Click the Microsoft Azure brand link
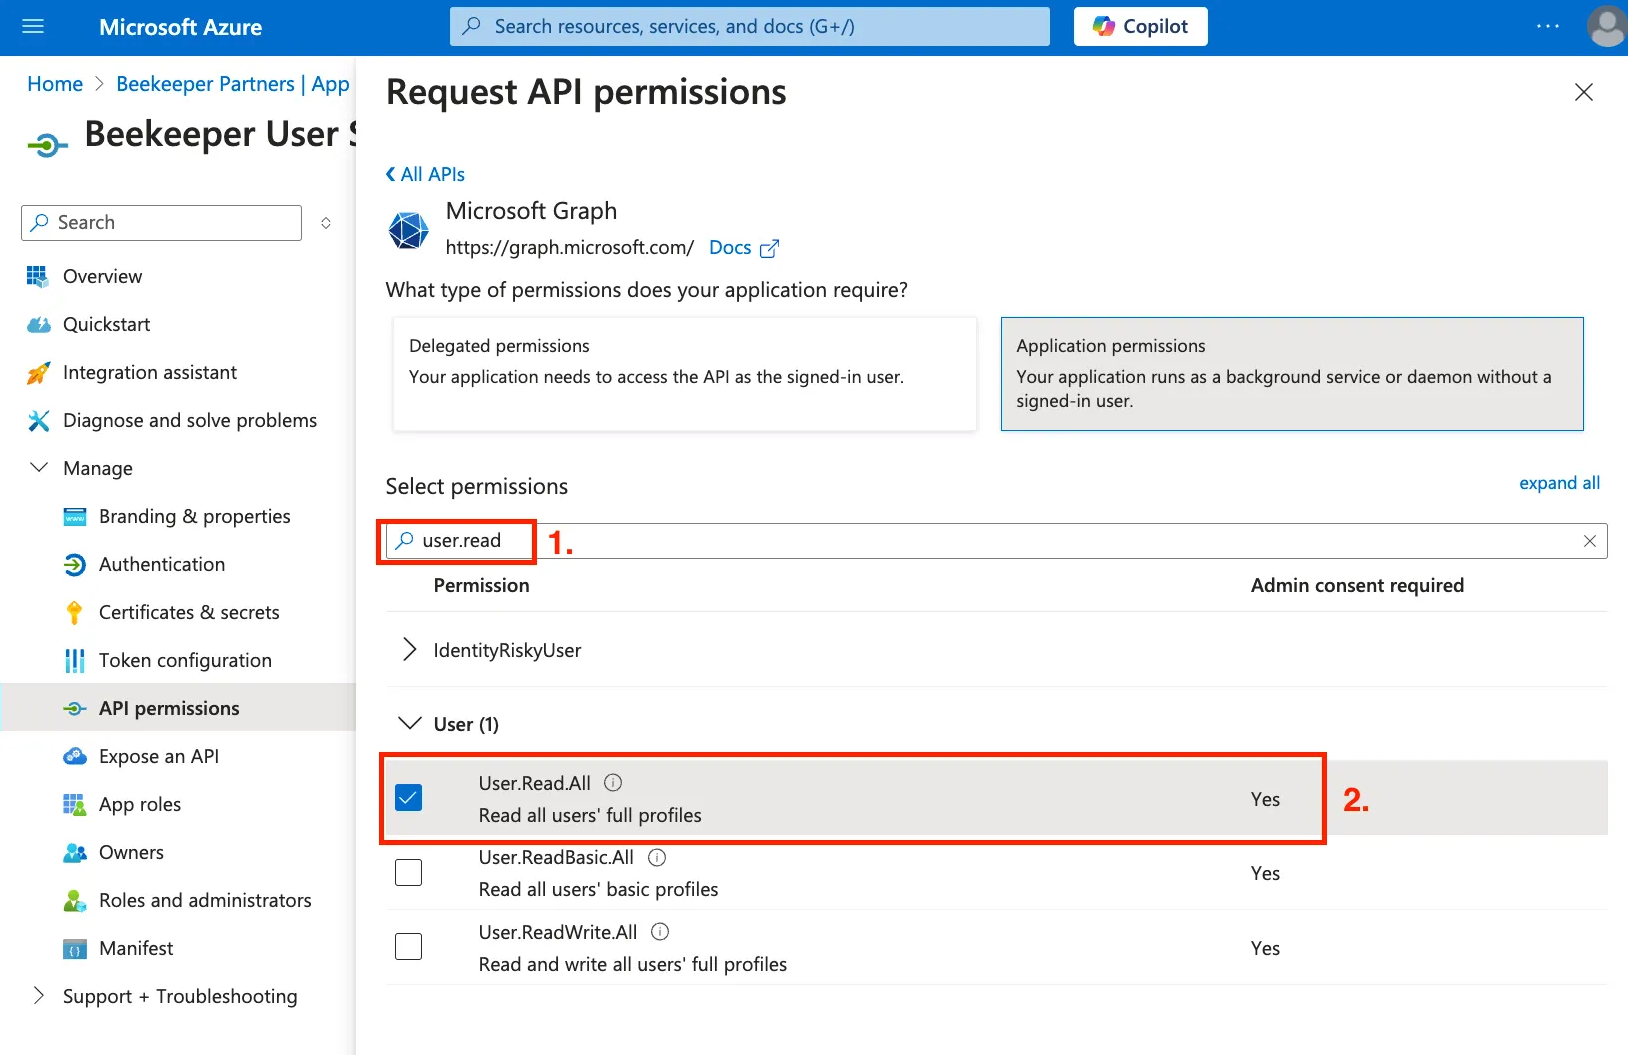 coord(180,27)
